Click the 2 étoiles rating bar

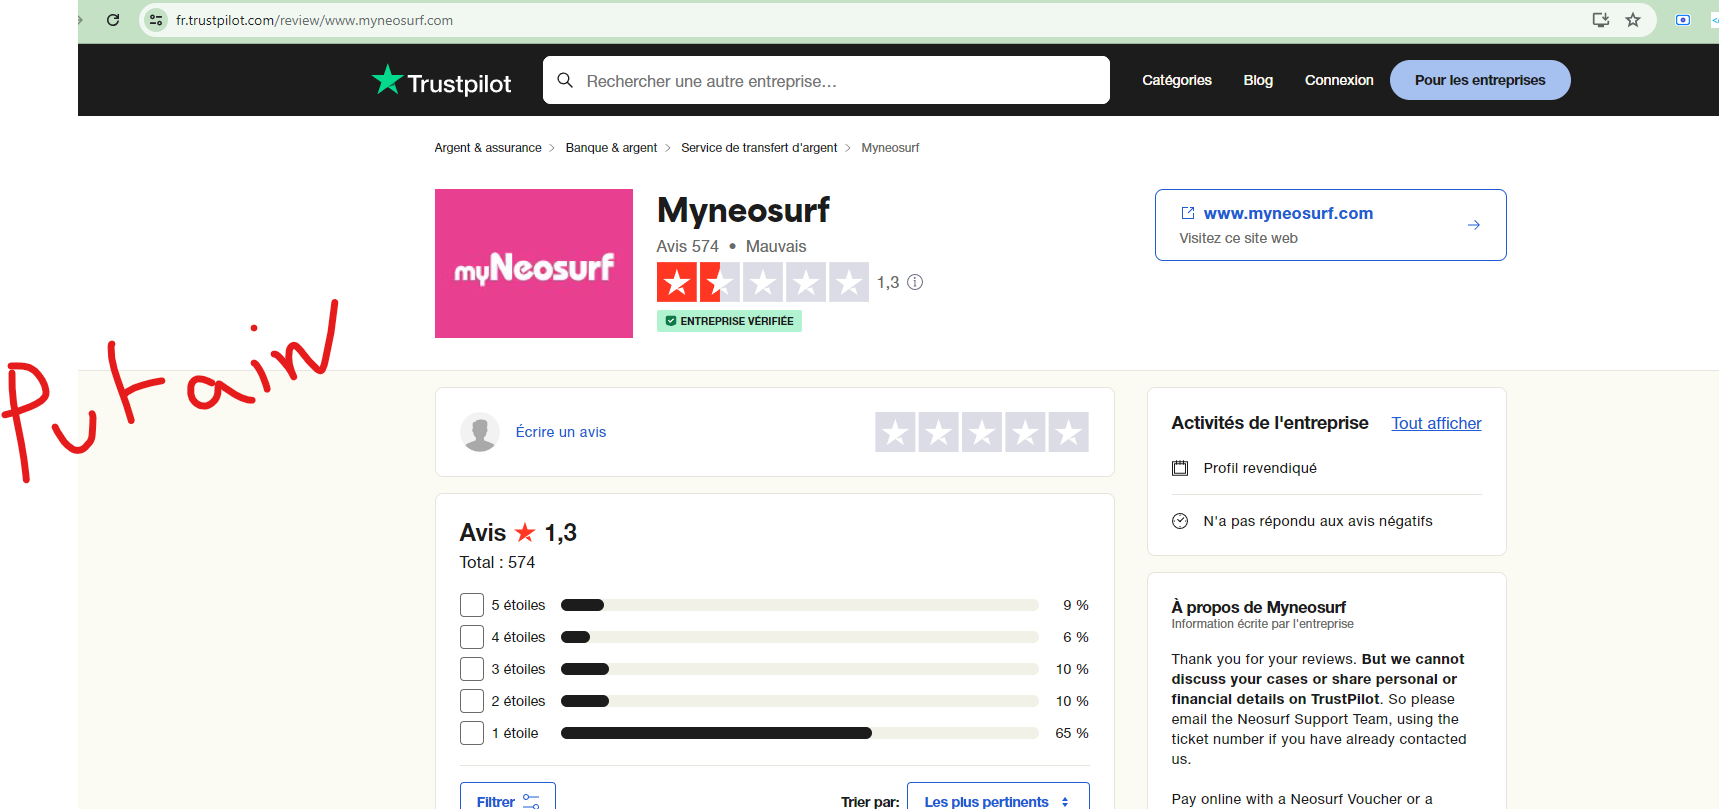point(800,701)
